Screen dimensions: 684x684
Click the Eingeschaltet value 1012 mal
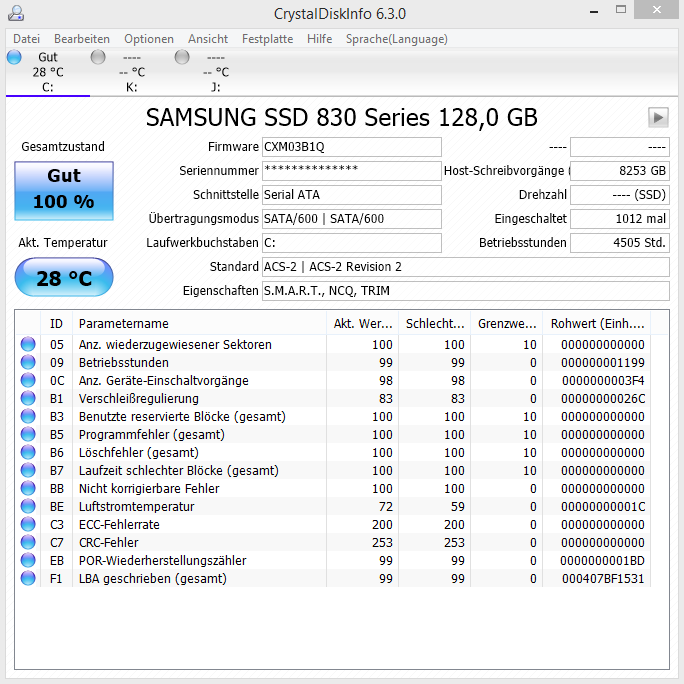coord(620,219)
